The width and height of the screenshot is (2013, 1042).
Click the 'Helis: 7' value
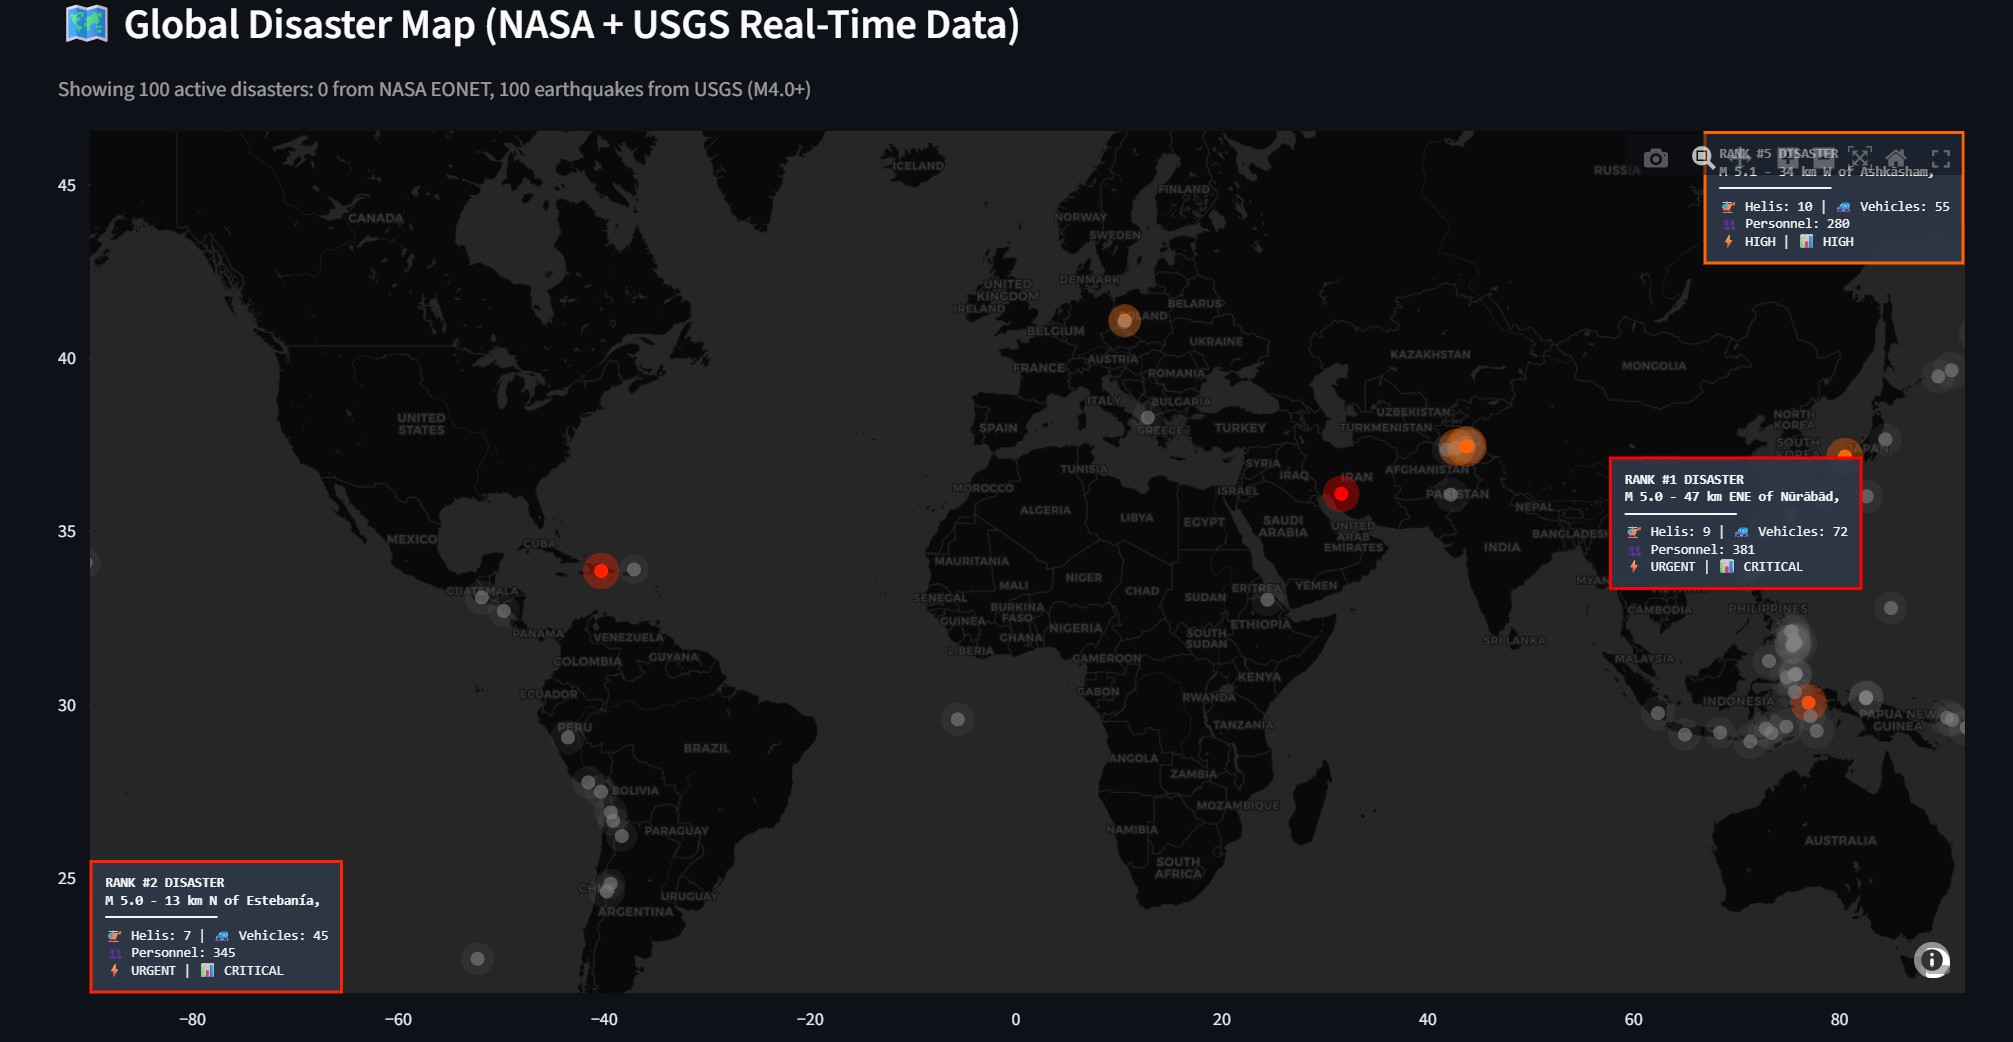(161, 936)
